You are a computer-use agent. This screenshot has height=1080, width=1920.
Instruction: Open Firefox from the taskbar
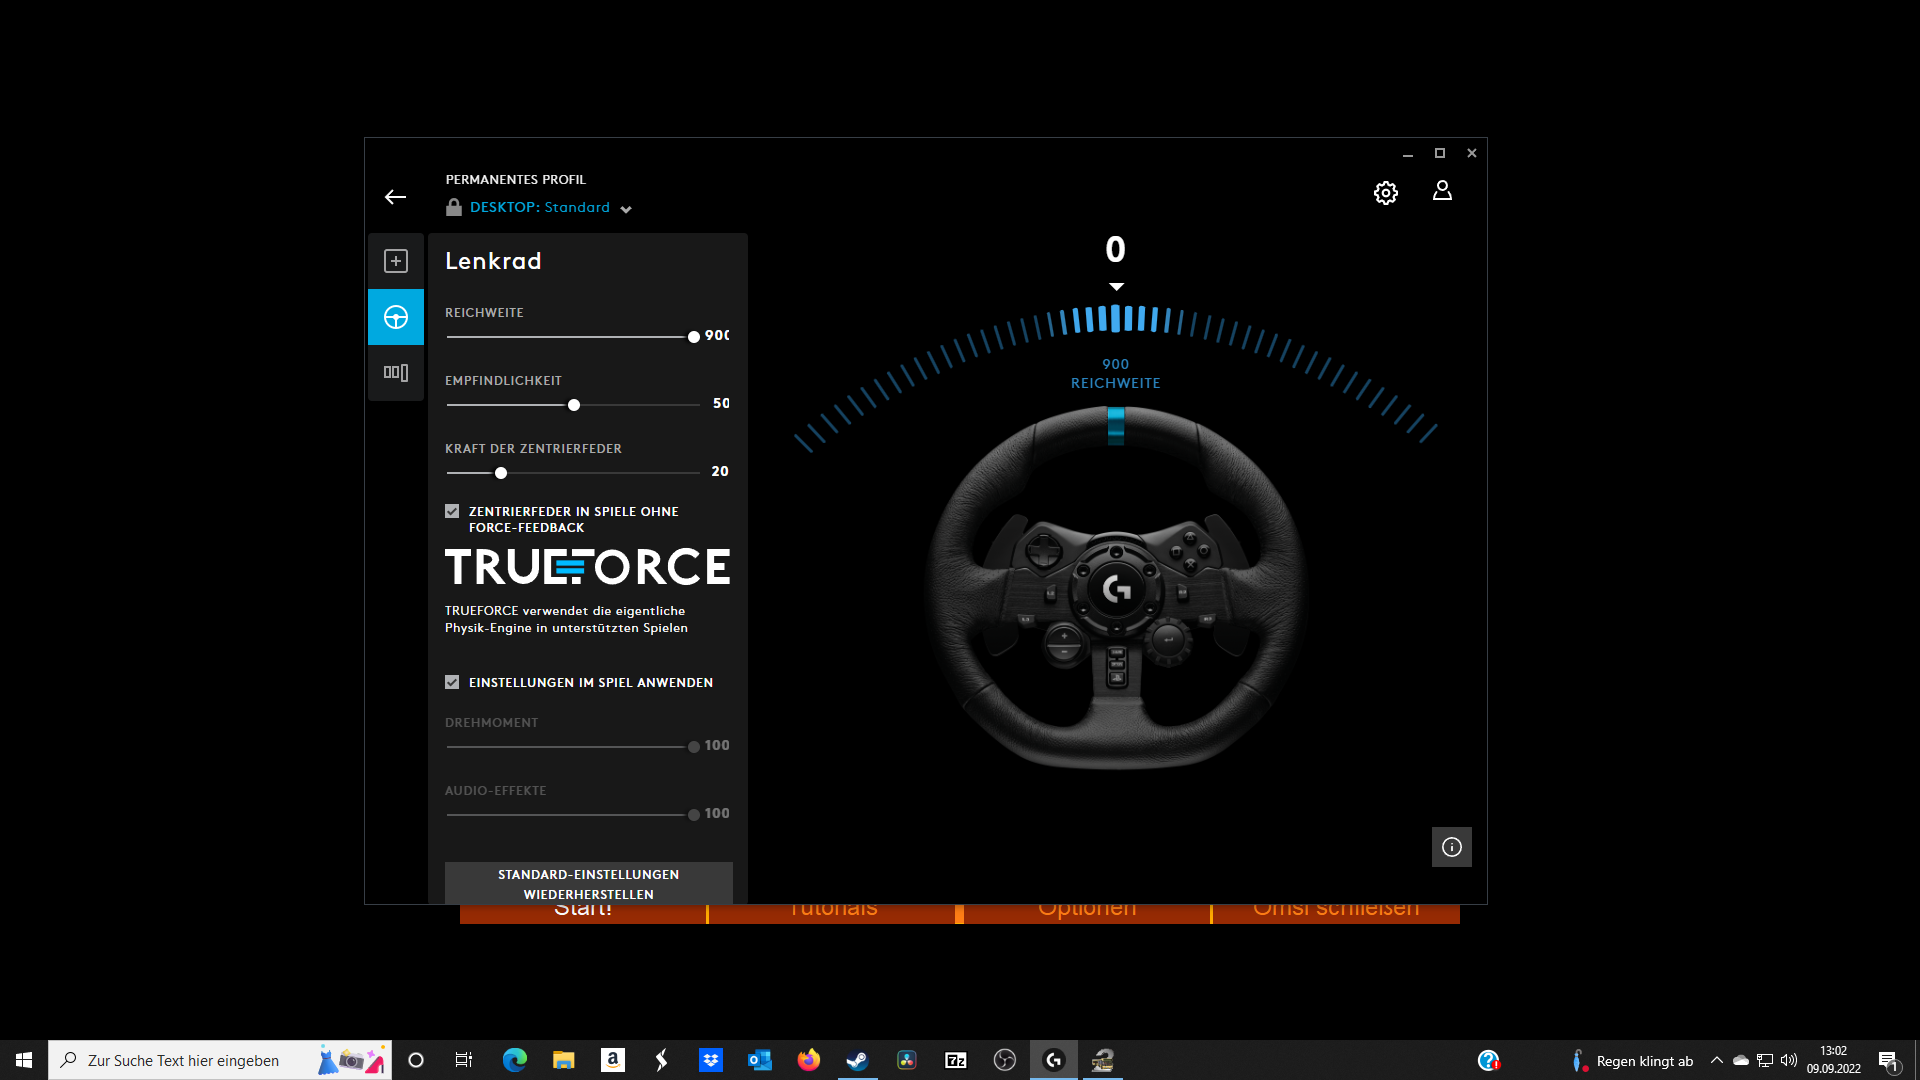click(808, 1060)
